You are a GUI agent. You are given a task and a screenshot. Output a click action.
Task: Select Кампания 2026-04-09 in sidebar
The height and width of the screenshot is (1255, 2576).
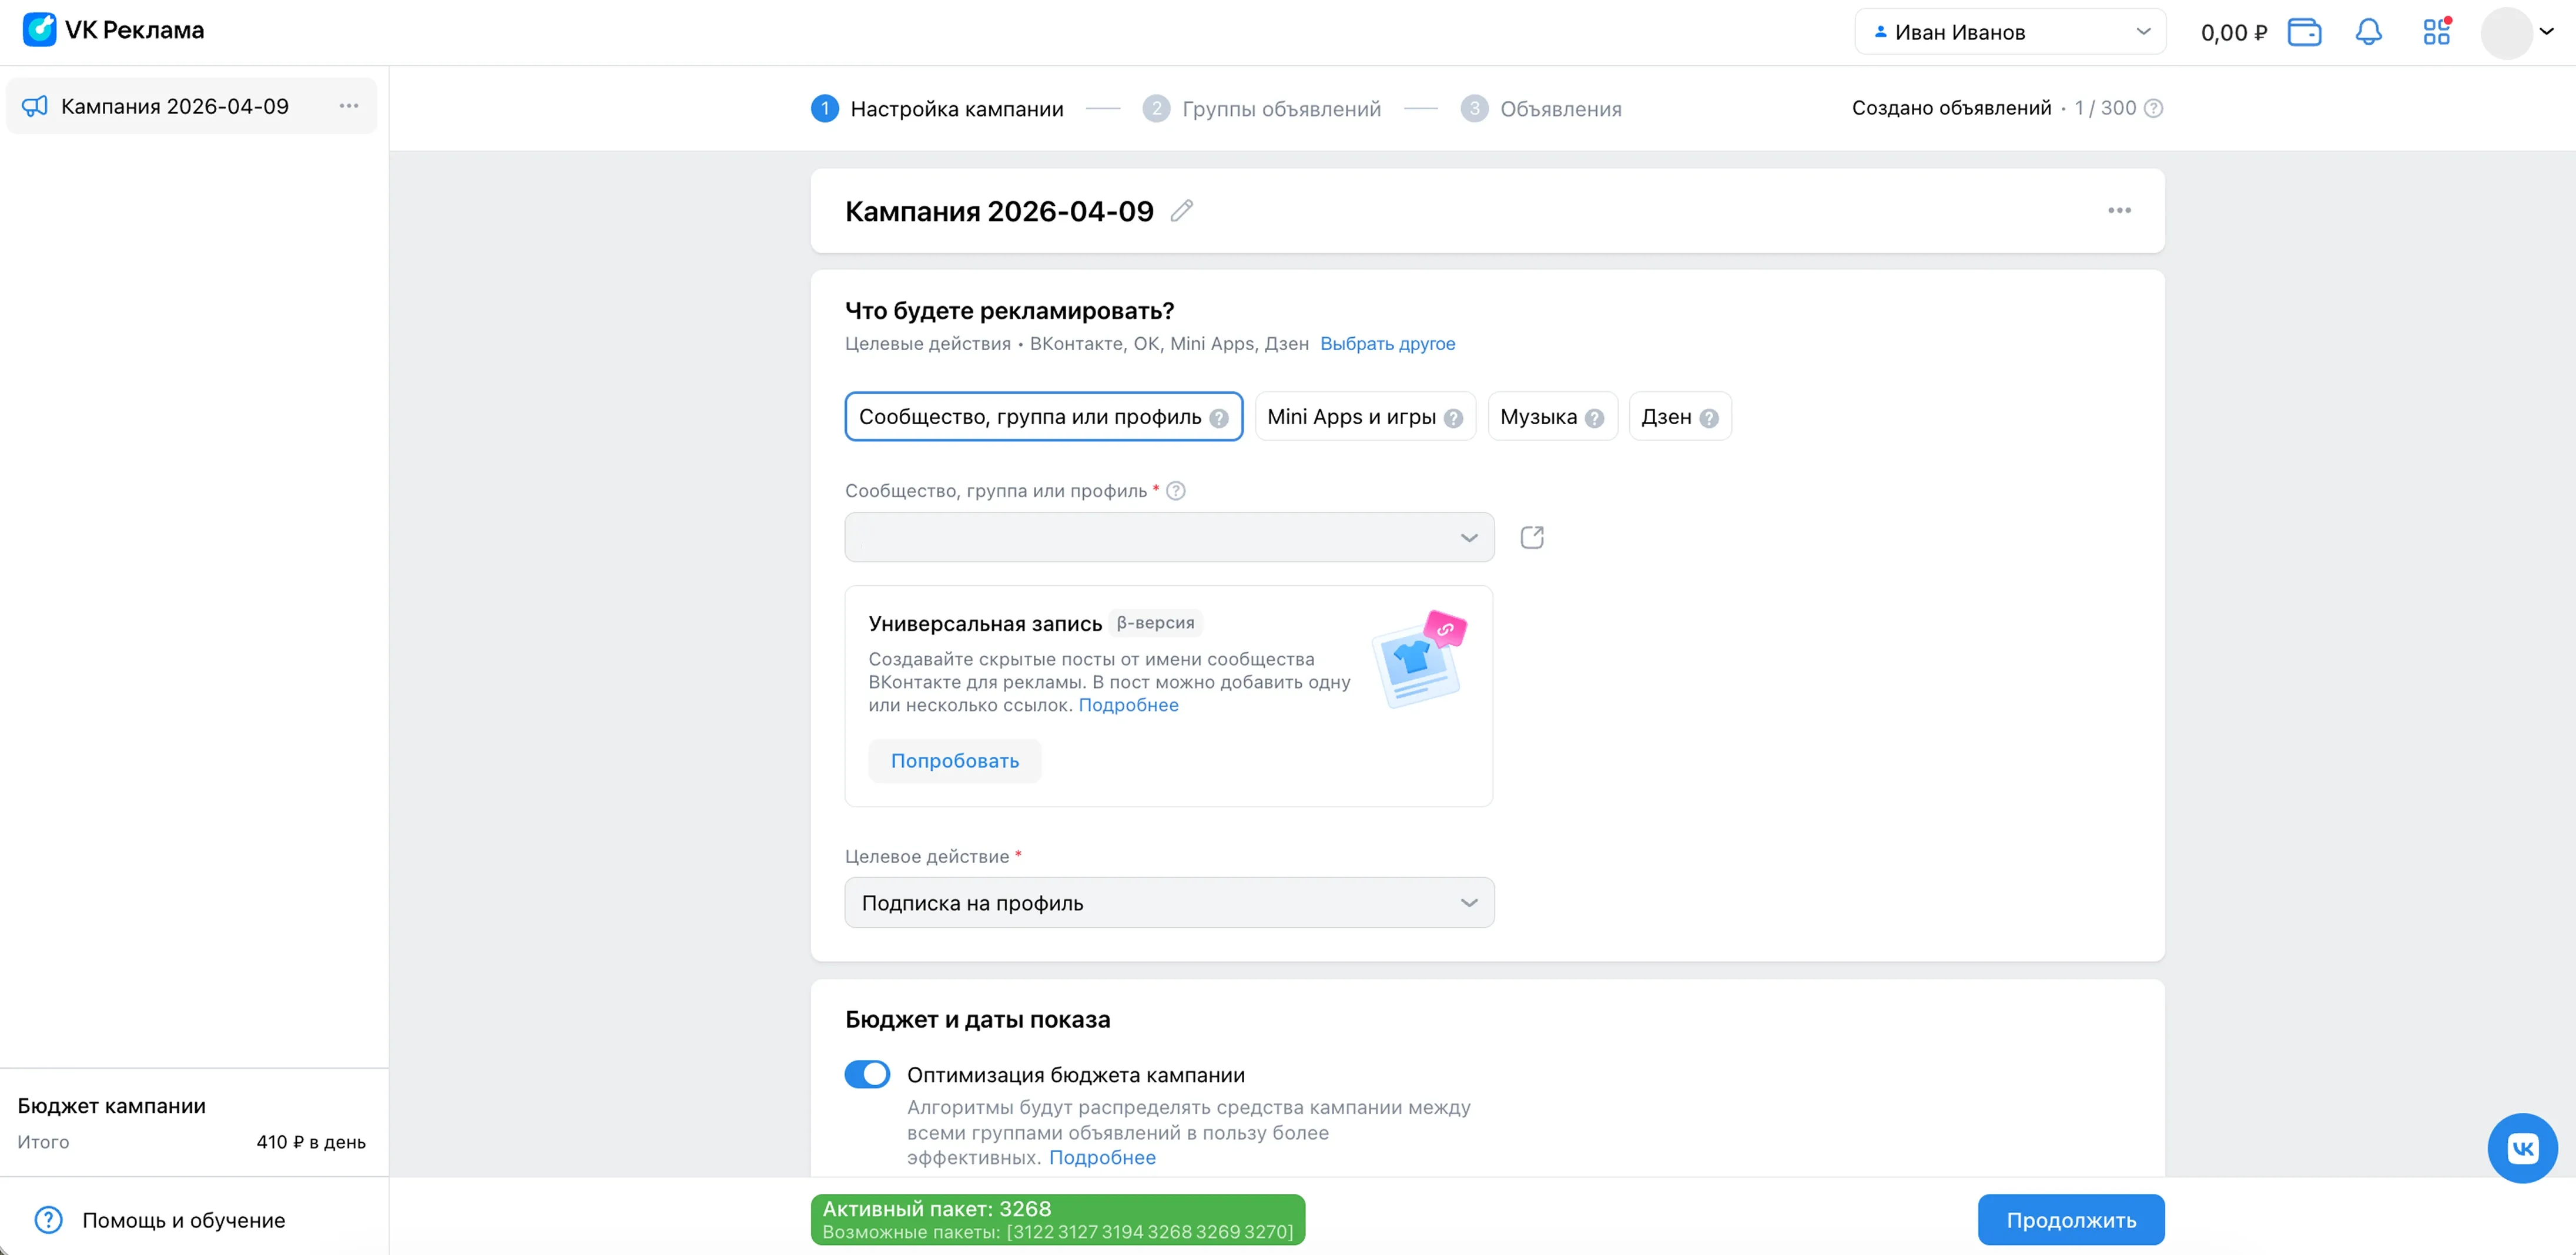[x=191, y=106]
